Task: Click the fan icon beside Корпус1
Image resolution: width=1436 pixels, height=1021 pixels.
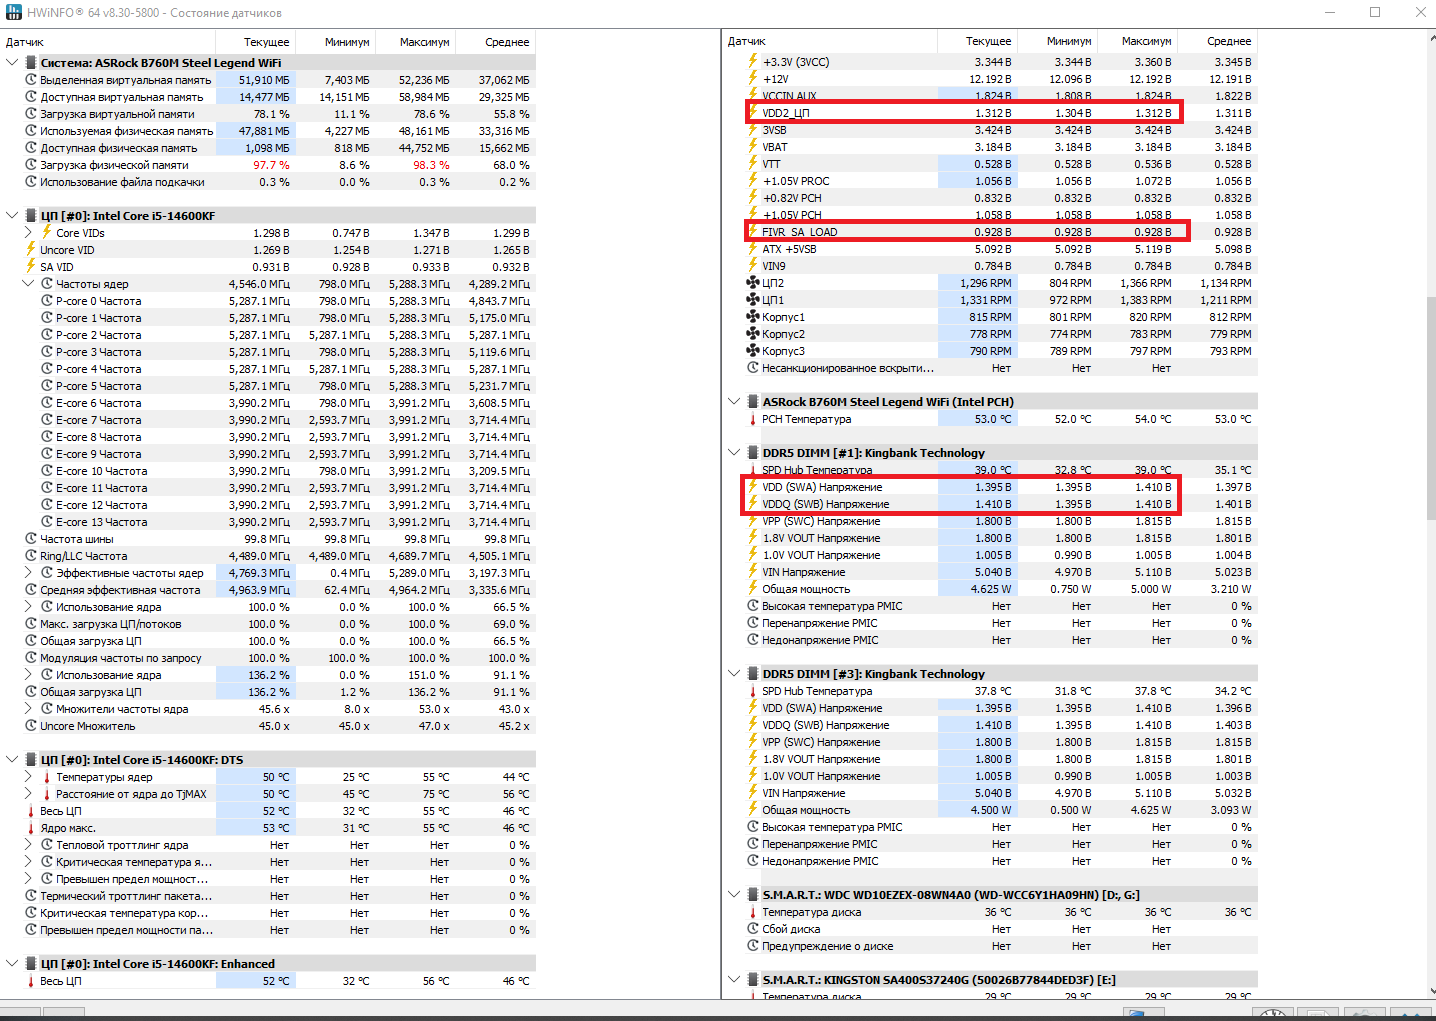Action: pyautogui.click(x=753, y=317)
